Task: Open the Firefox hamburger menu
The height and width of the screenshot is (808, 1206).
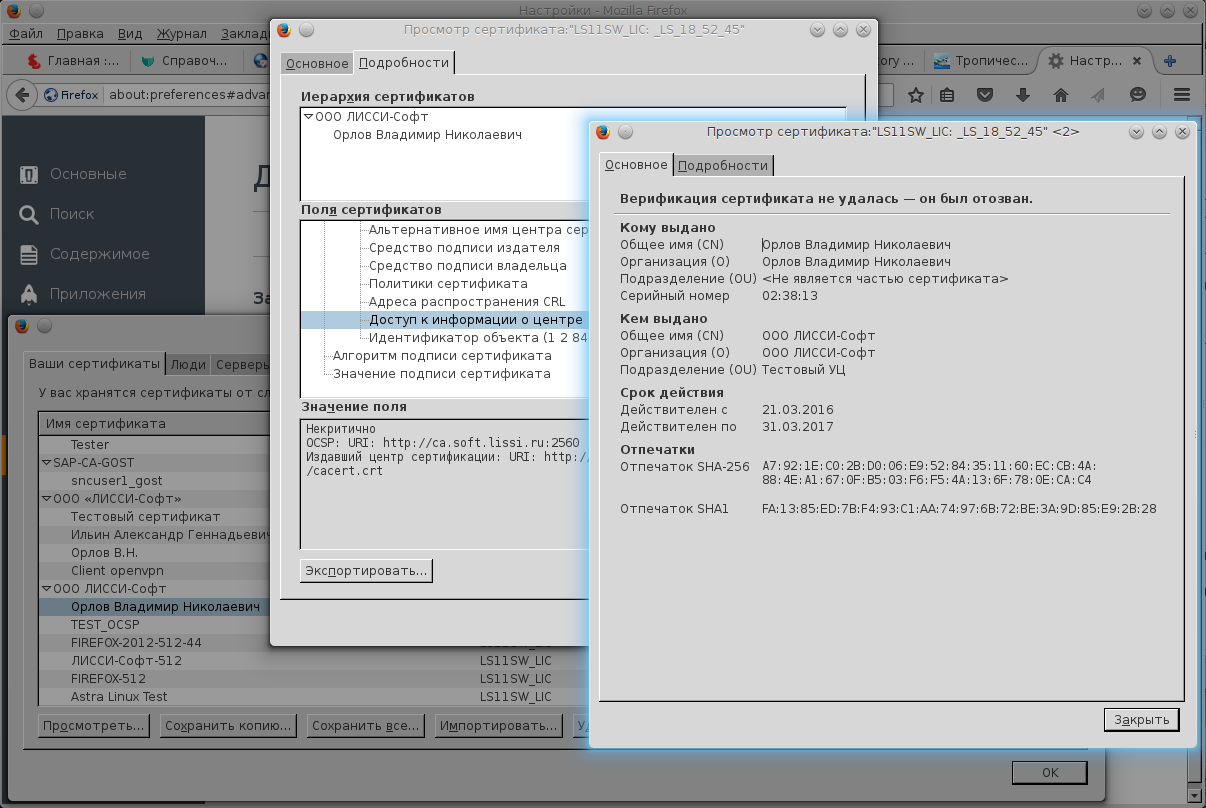Action: click(x=1181, y=95)
